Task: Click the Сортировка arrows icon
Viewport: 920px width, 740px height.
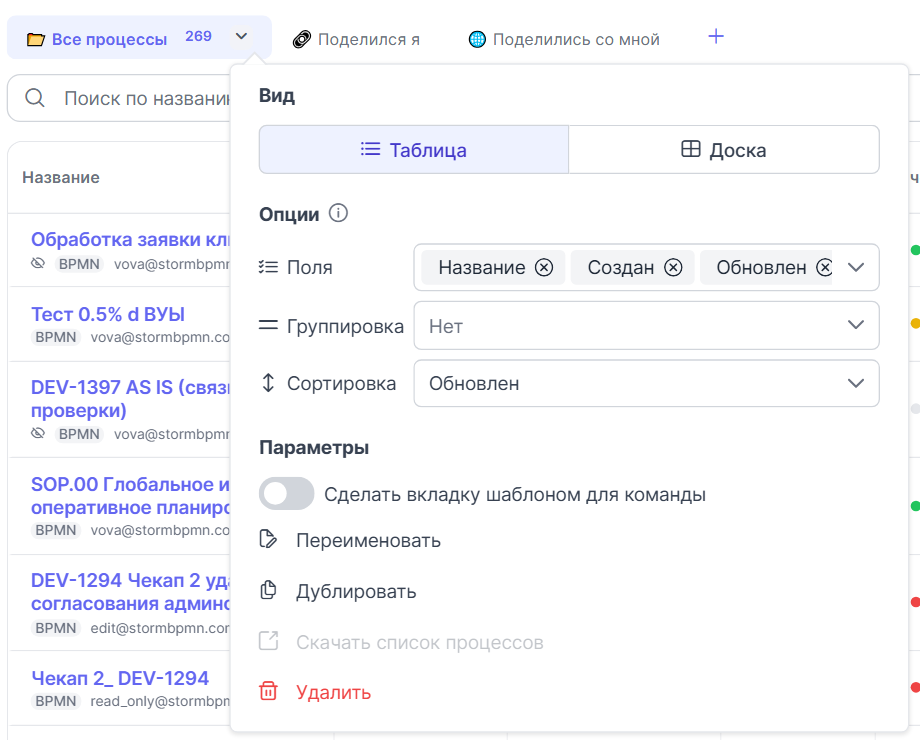Action: 268,383
